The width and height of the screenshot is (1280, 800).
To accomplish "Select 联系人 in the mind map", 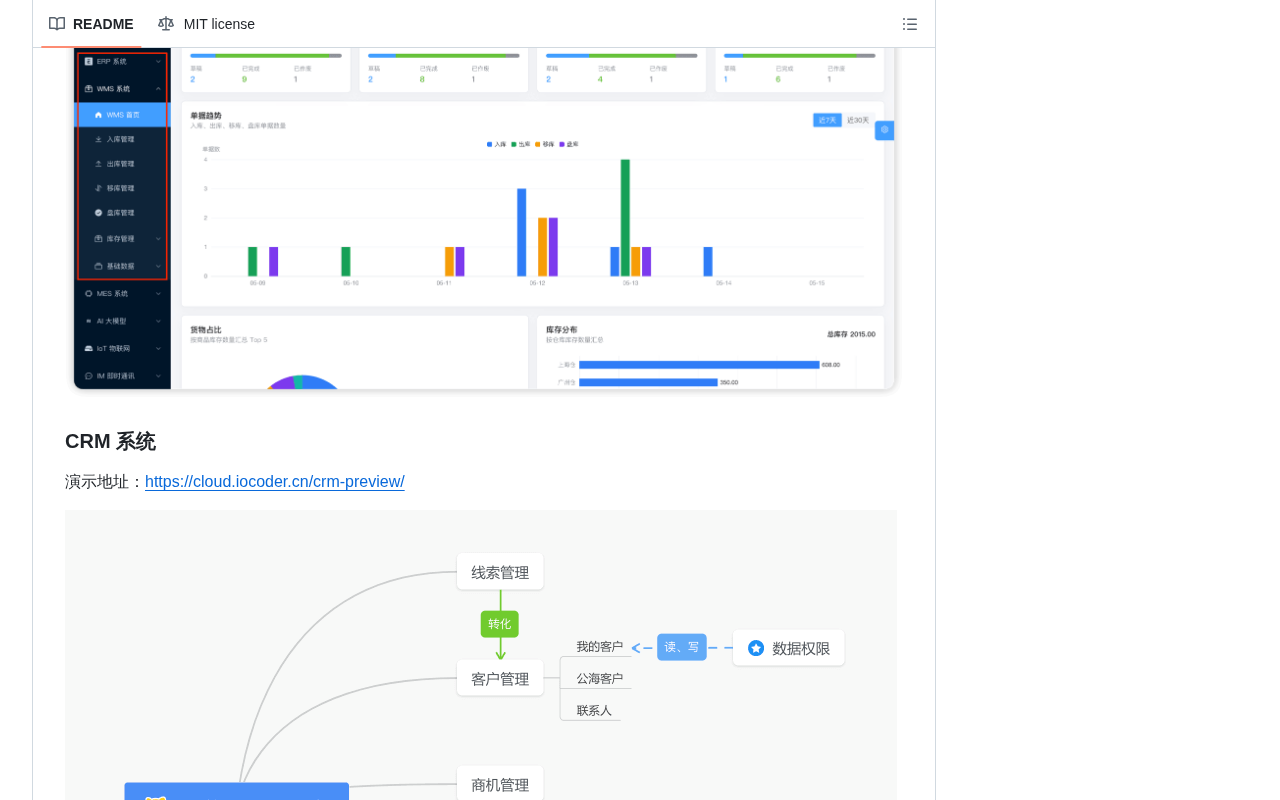I will point(594,711).
